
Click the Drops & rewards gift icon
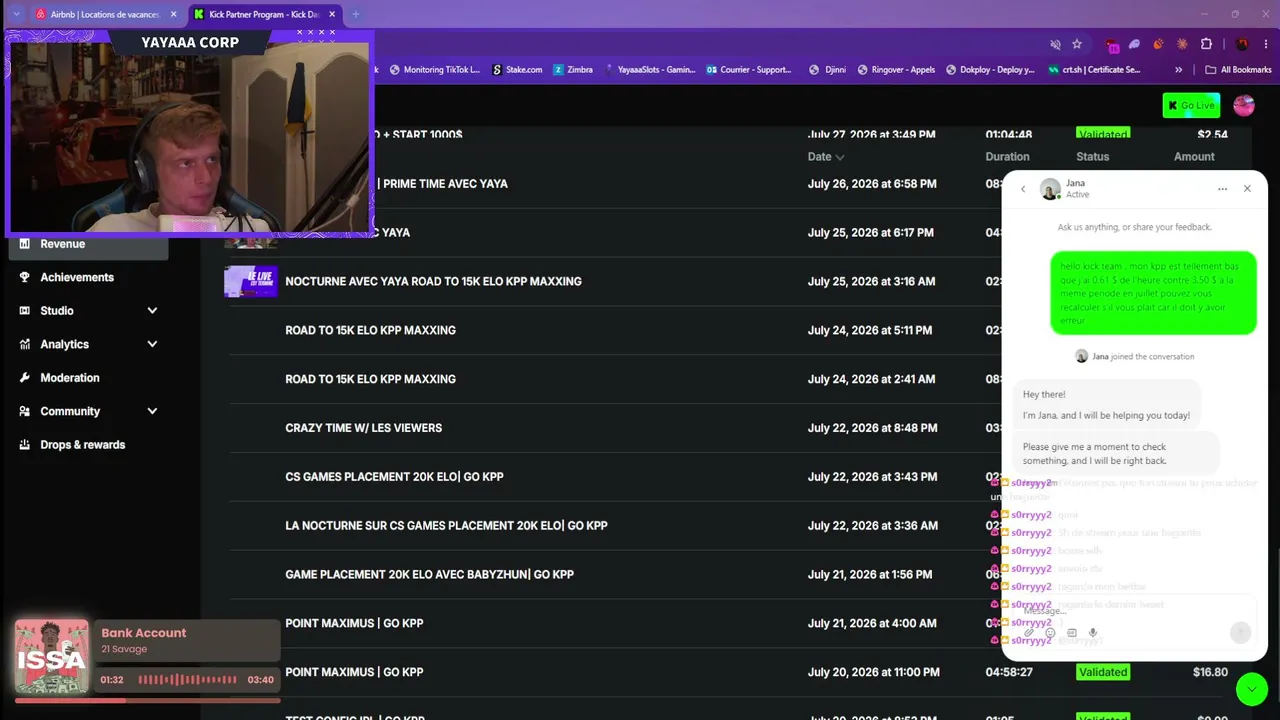[25, 445]
